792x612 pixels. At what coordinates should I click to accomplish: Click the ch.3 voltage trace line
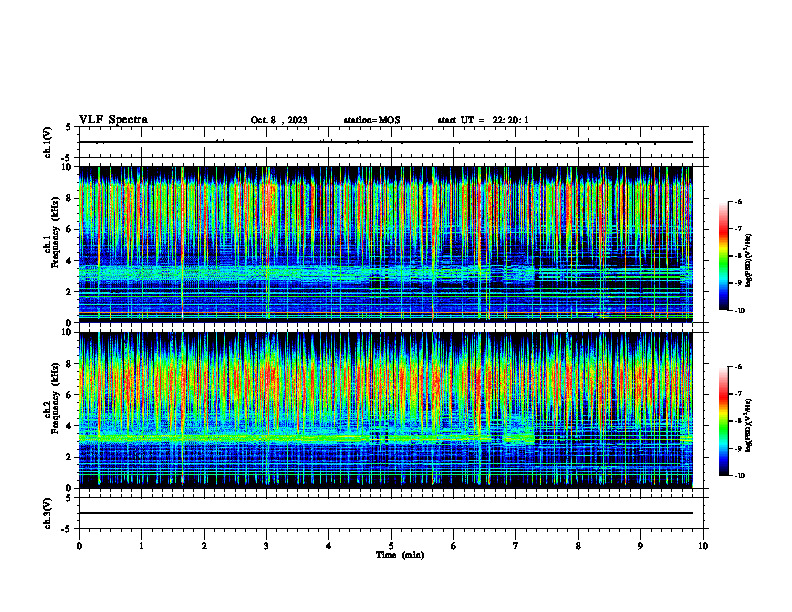click(x=385, y=513)
